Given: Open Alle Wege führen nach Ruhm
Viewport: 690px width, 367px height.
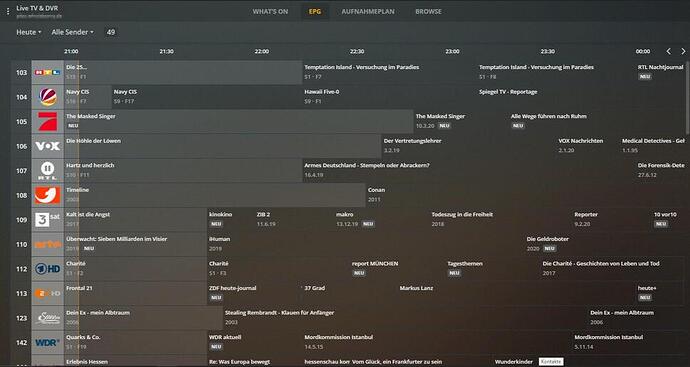Looking at the screenshot, I should (597, 121).
